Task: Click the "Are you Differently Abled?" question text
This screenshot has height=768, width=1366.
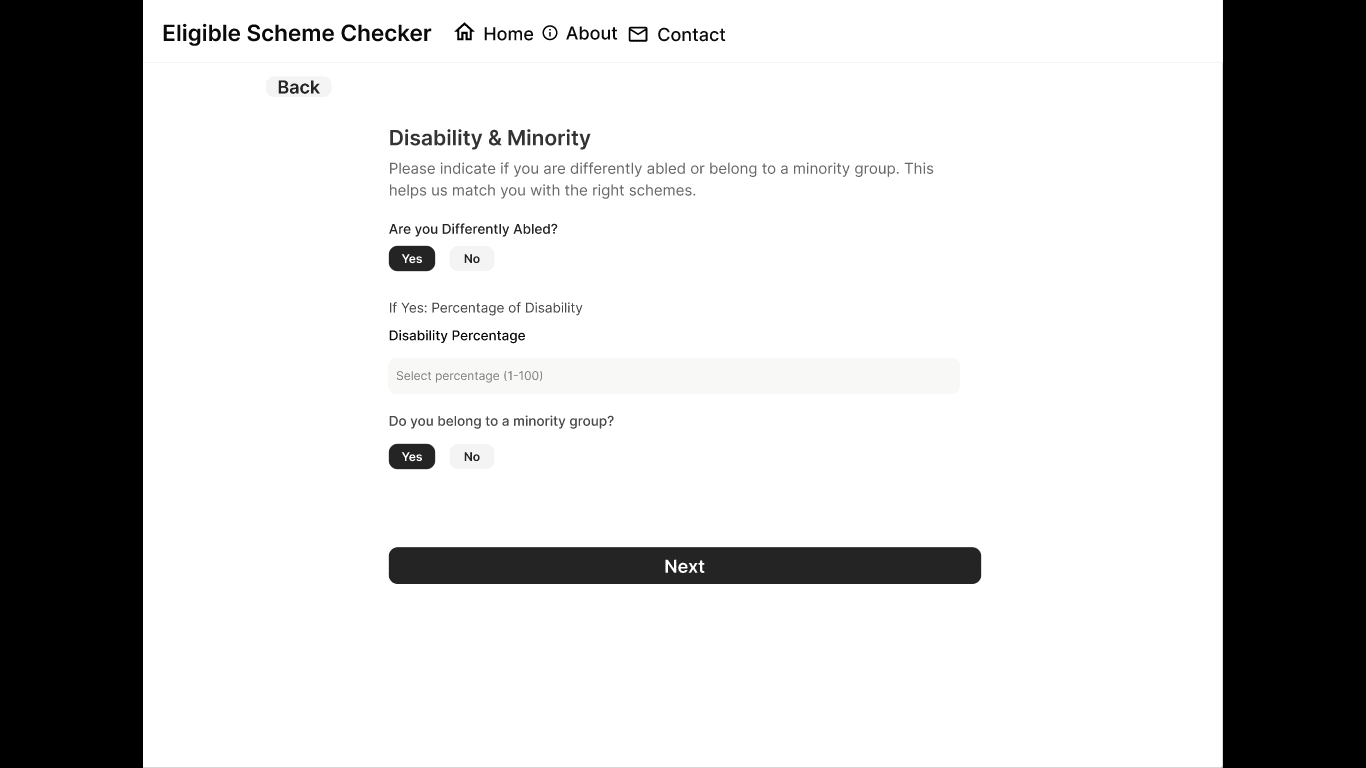Action: 473,229
